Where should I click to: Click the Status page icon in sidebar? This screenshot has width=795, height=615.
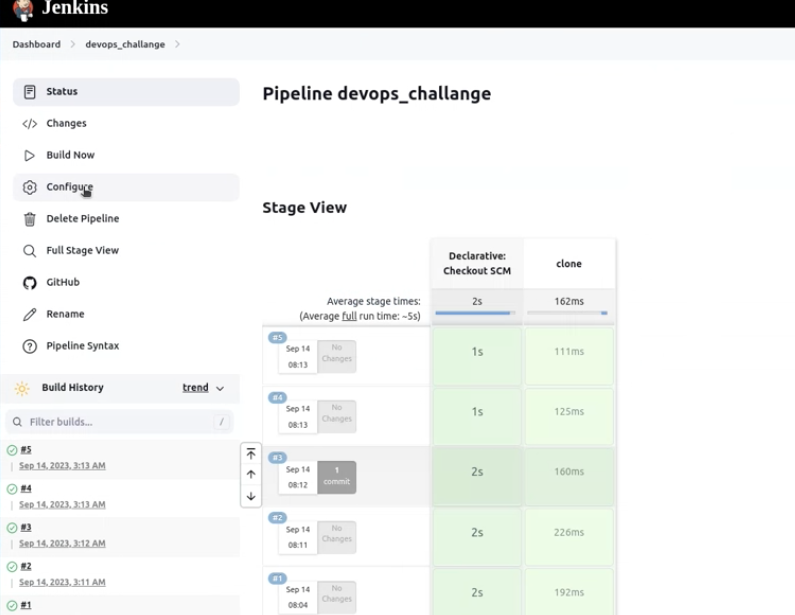(x=29, y=92)
